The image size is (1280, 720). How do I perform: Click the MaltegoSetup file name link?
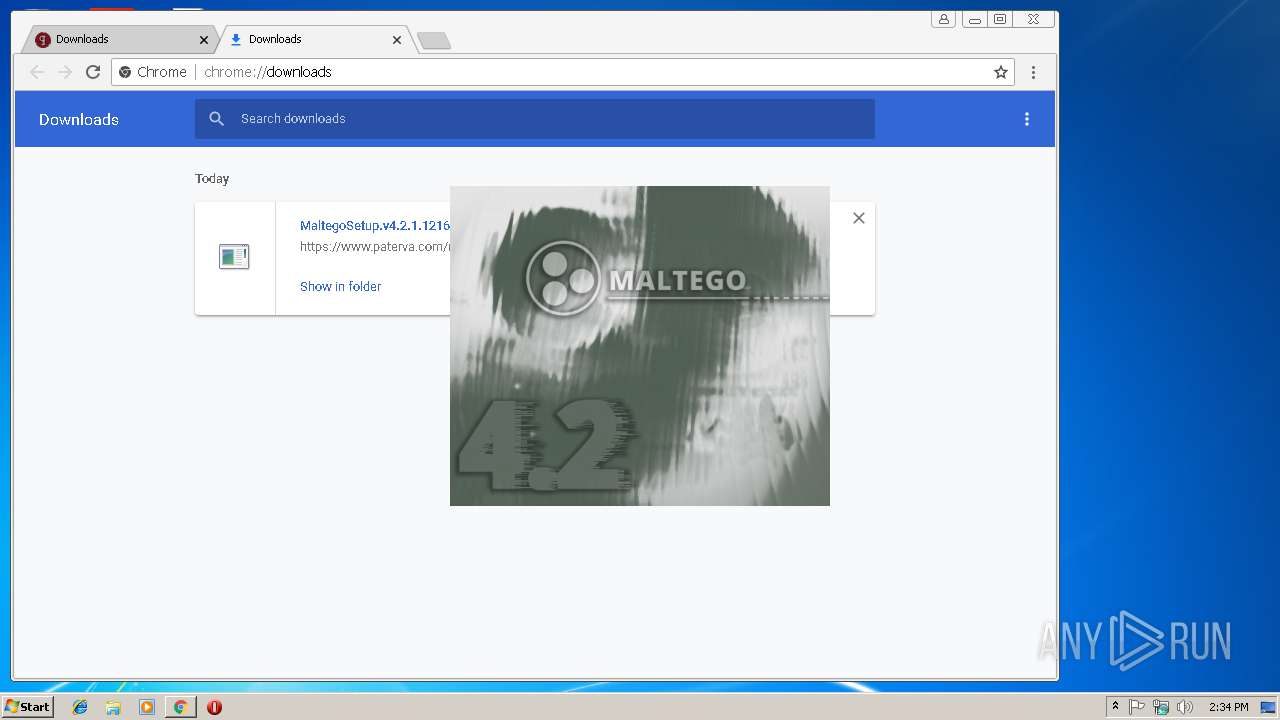[375, 226]
